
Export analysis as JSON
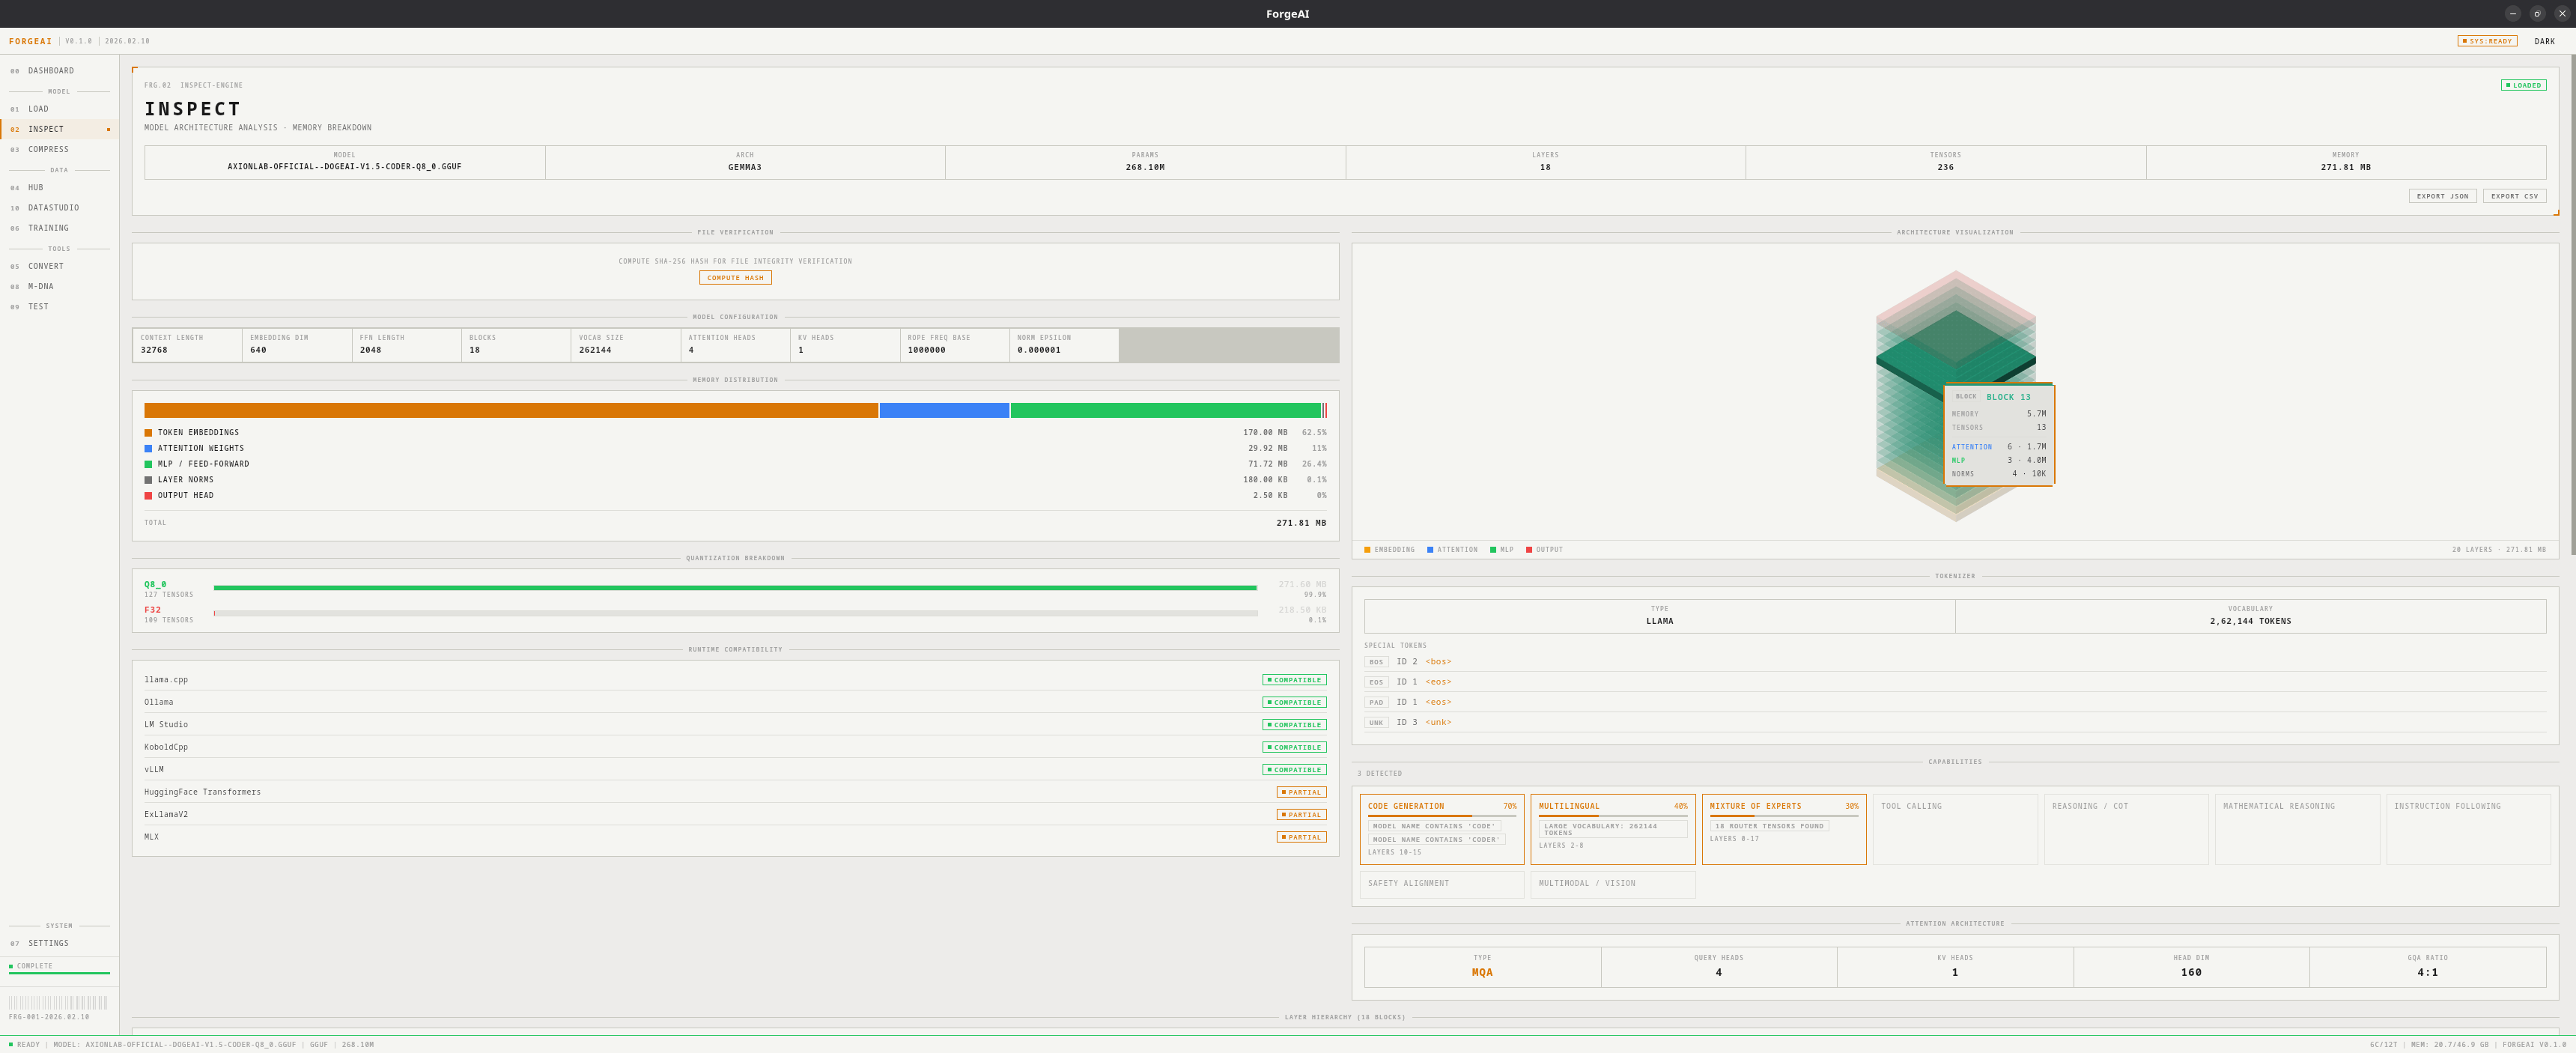(2442, 196)
